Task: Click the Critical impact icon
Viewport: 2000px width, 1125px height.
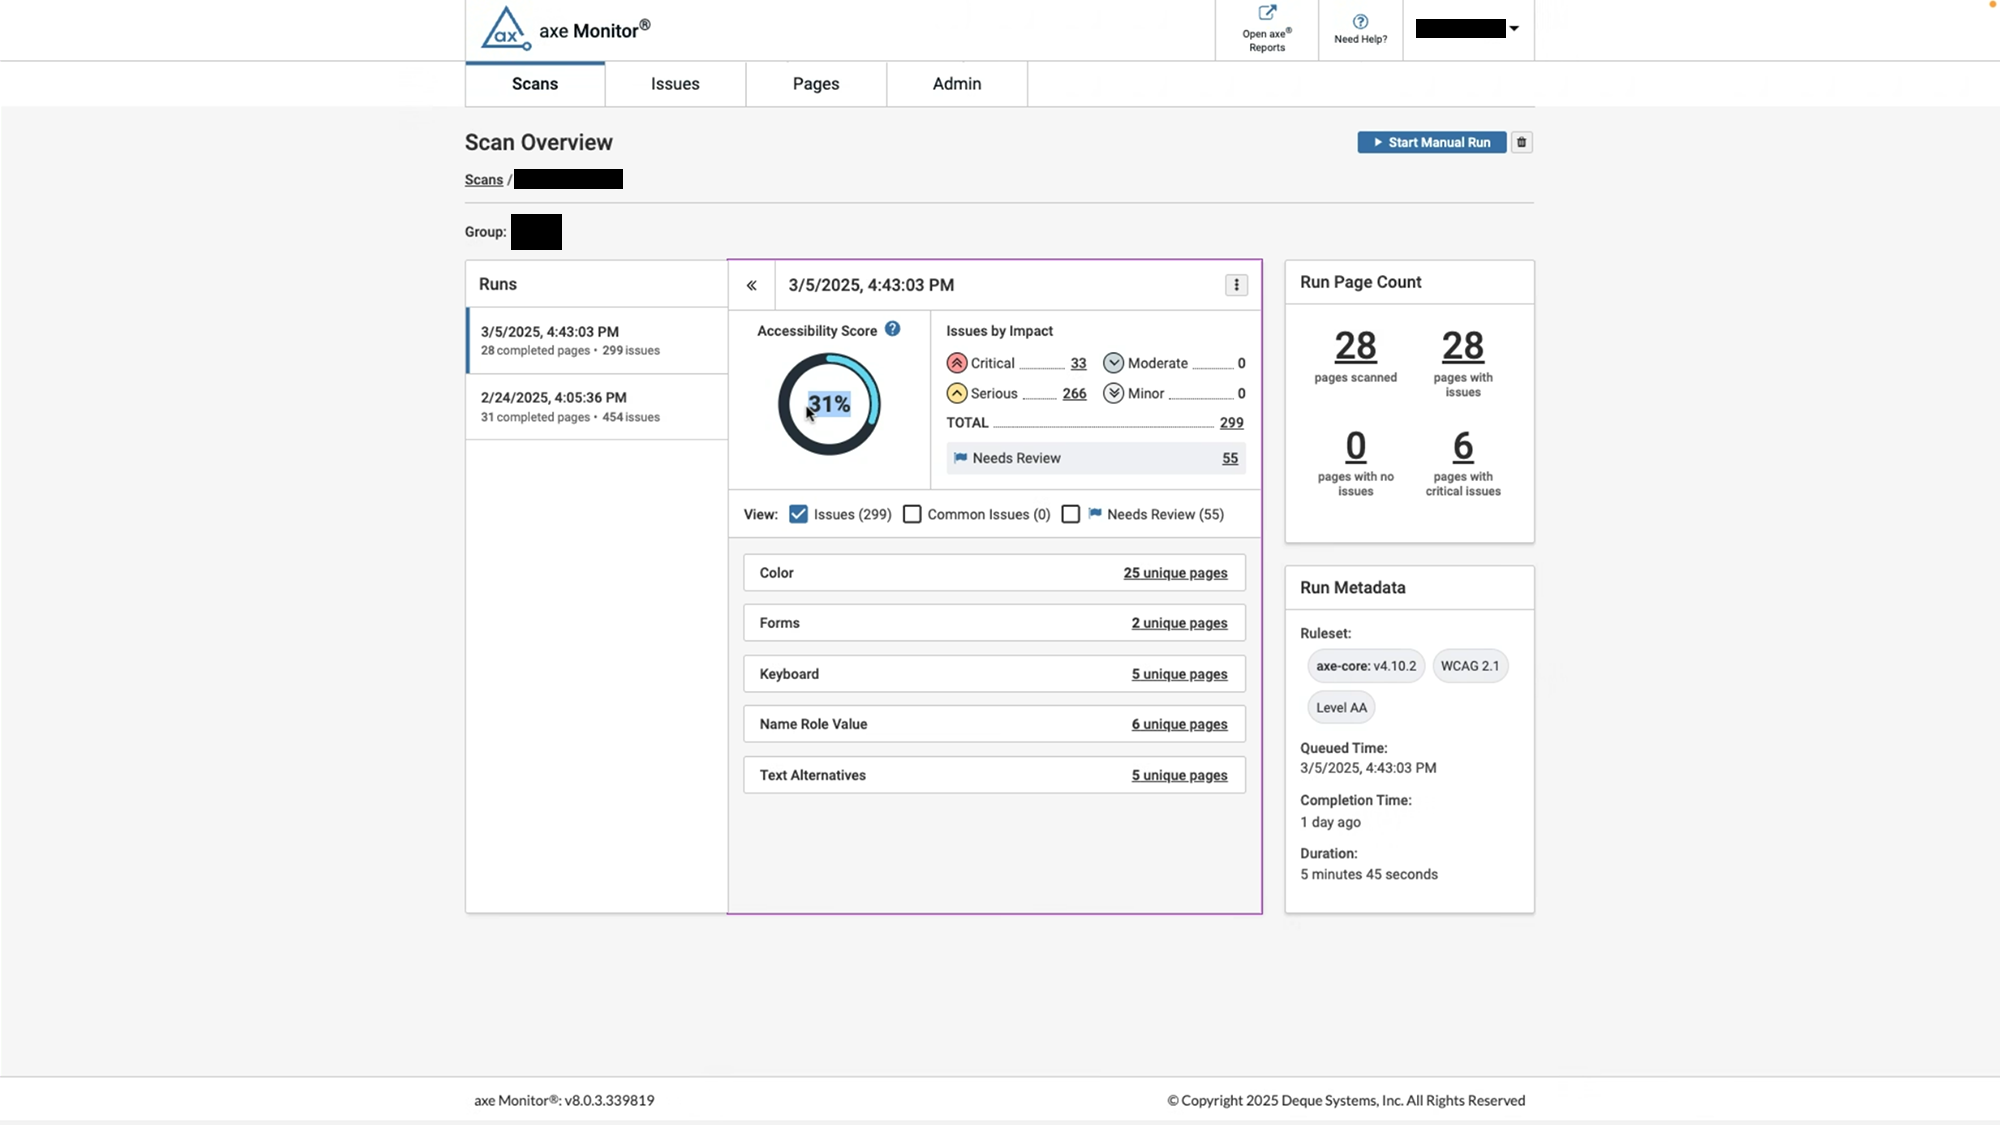Action: [x=957, y=363]
